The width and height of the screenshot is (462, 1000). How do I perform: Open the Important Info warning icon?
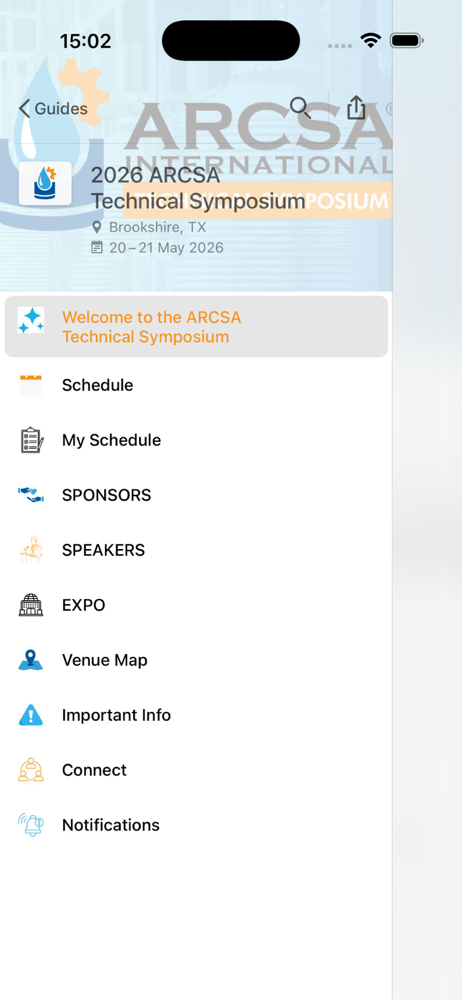click(31, 715)
